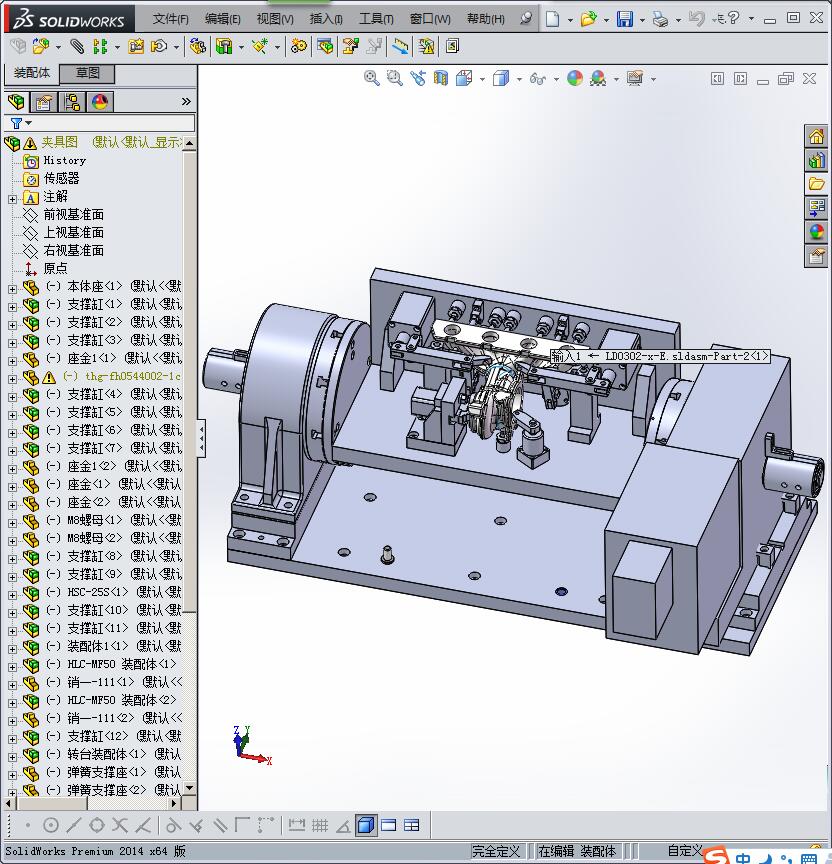This screenshot has height=864, width=832.
Task: Open the PropertyManager tab icon
Action: 44,102
